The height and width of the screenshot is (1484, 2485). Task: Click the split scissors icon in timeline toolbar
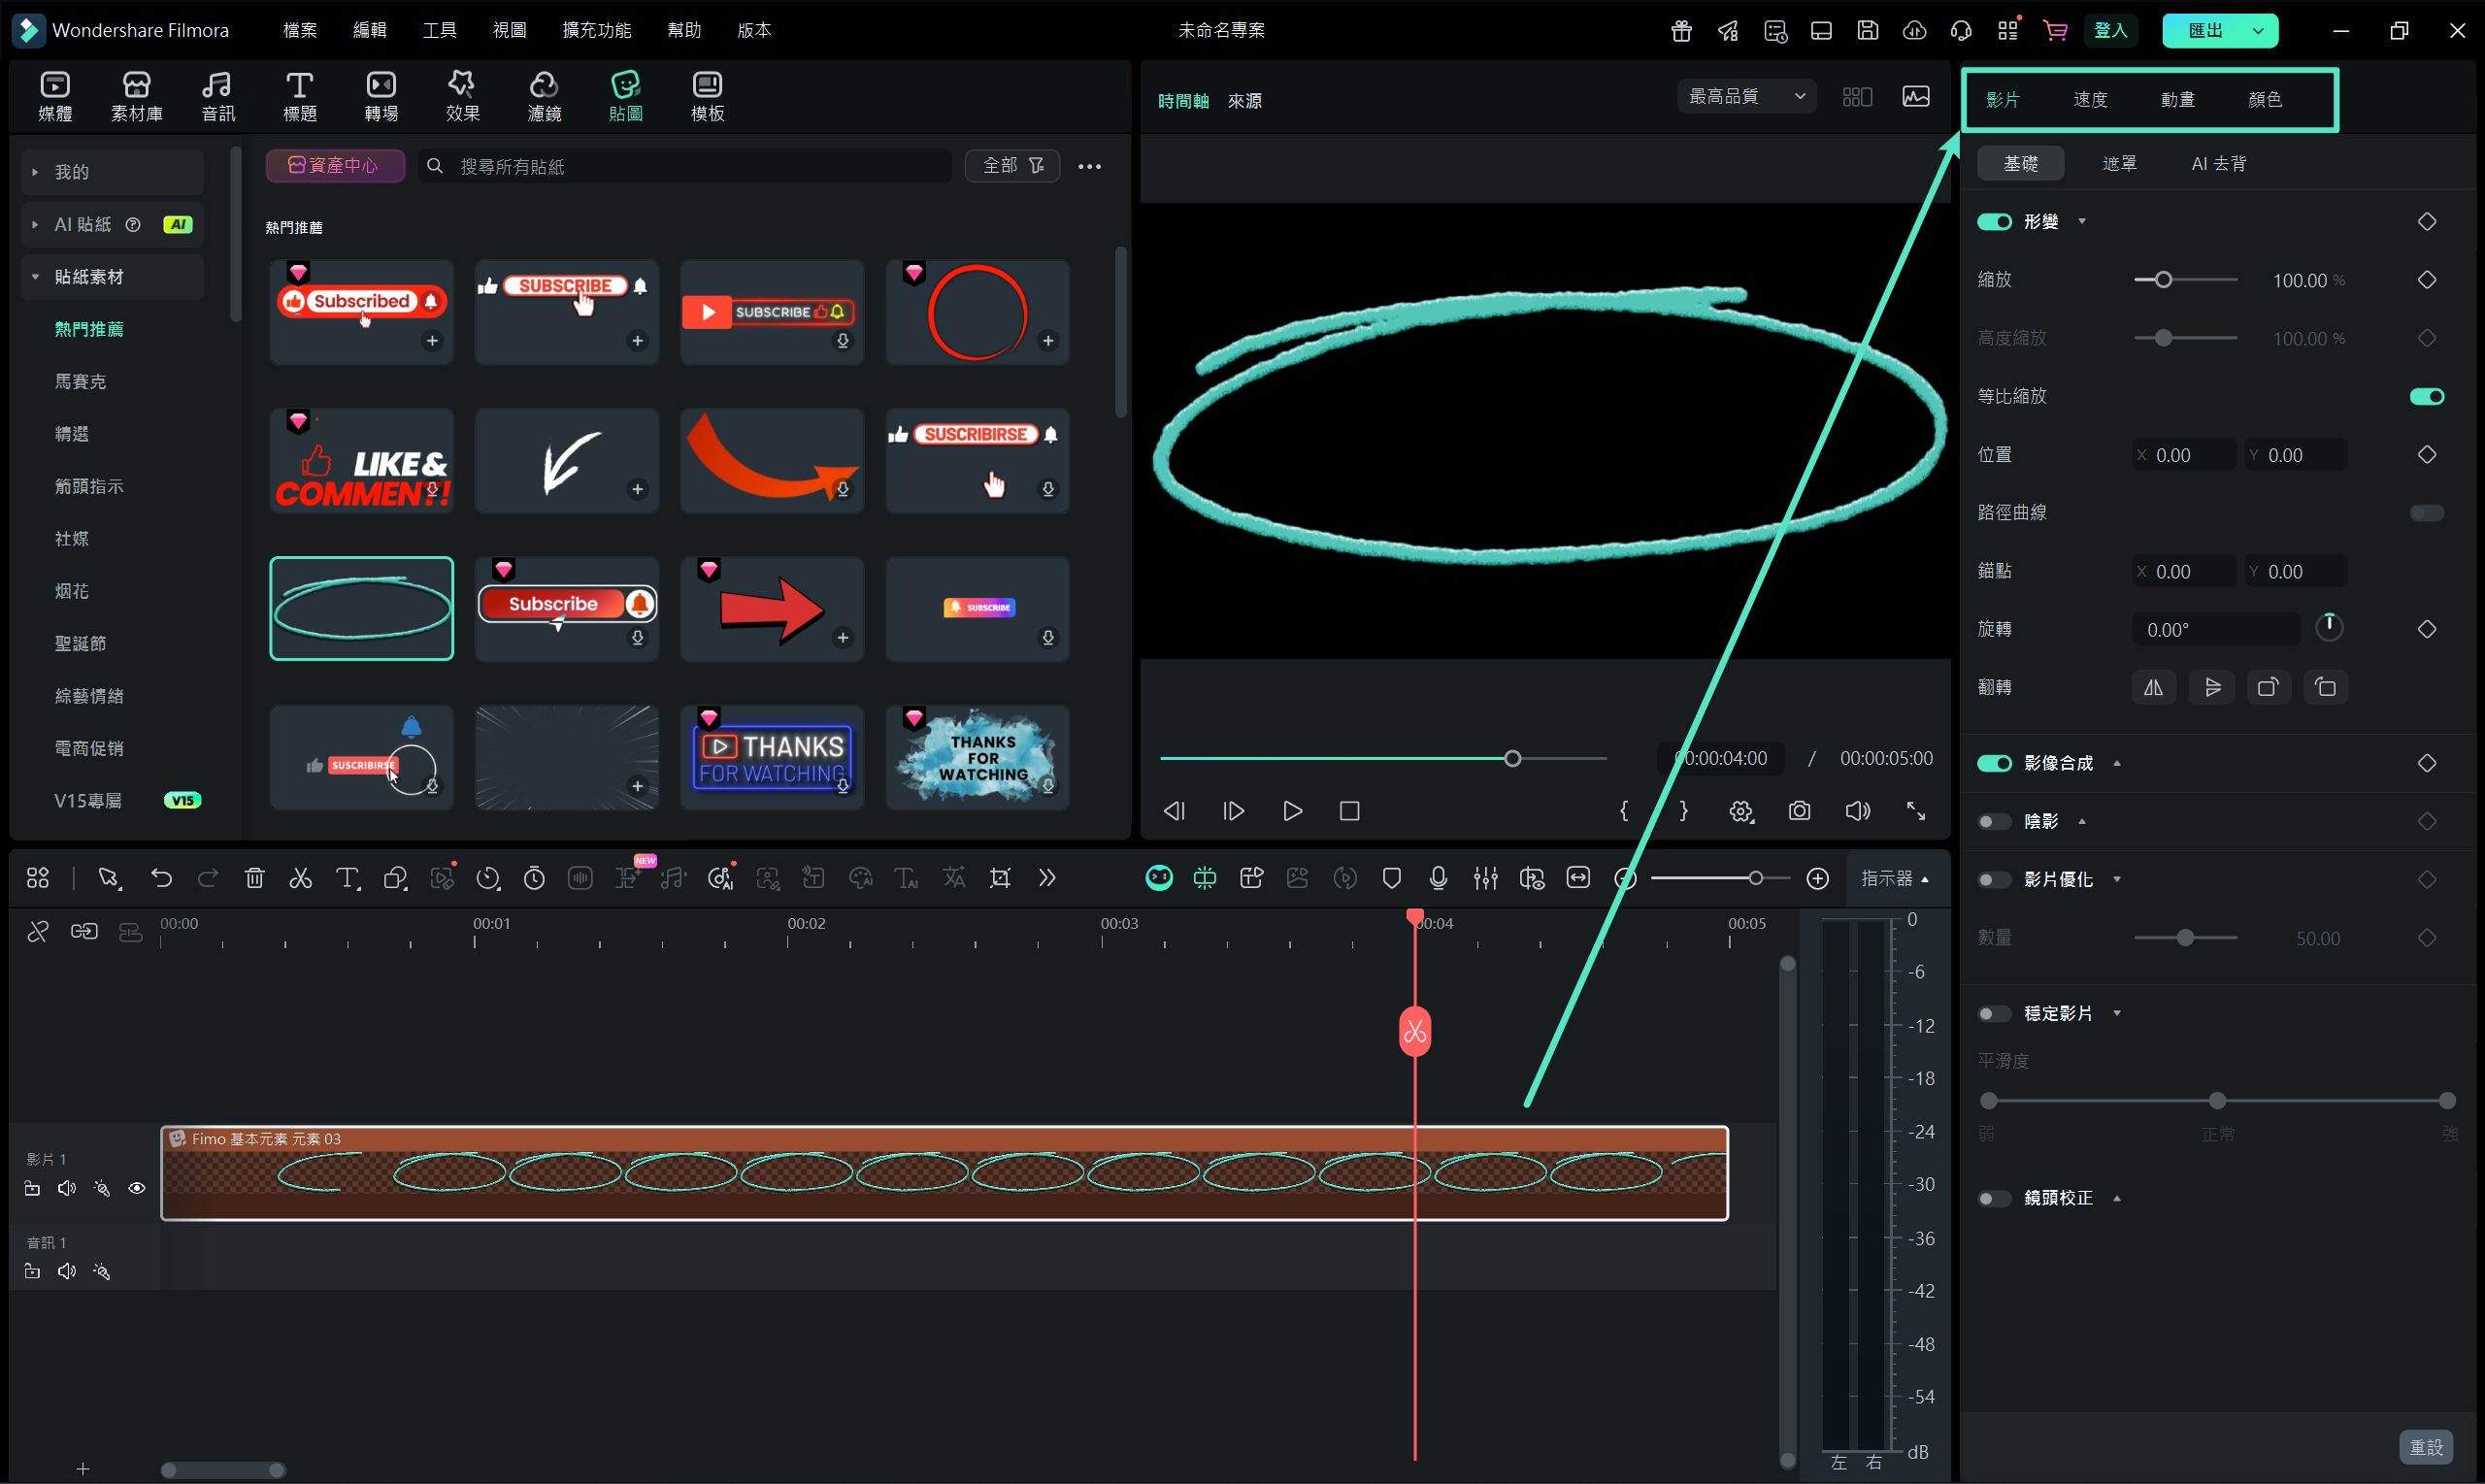300,878
